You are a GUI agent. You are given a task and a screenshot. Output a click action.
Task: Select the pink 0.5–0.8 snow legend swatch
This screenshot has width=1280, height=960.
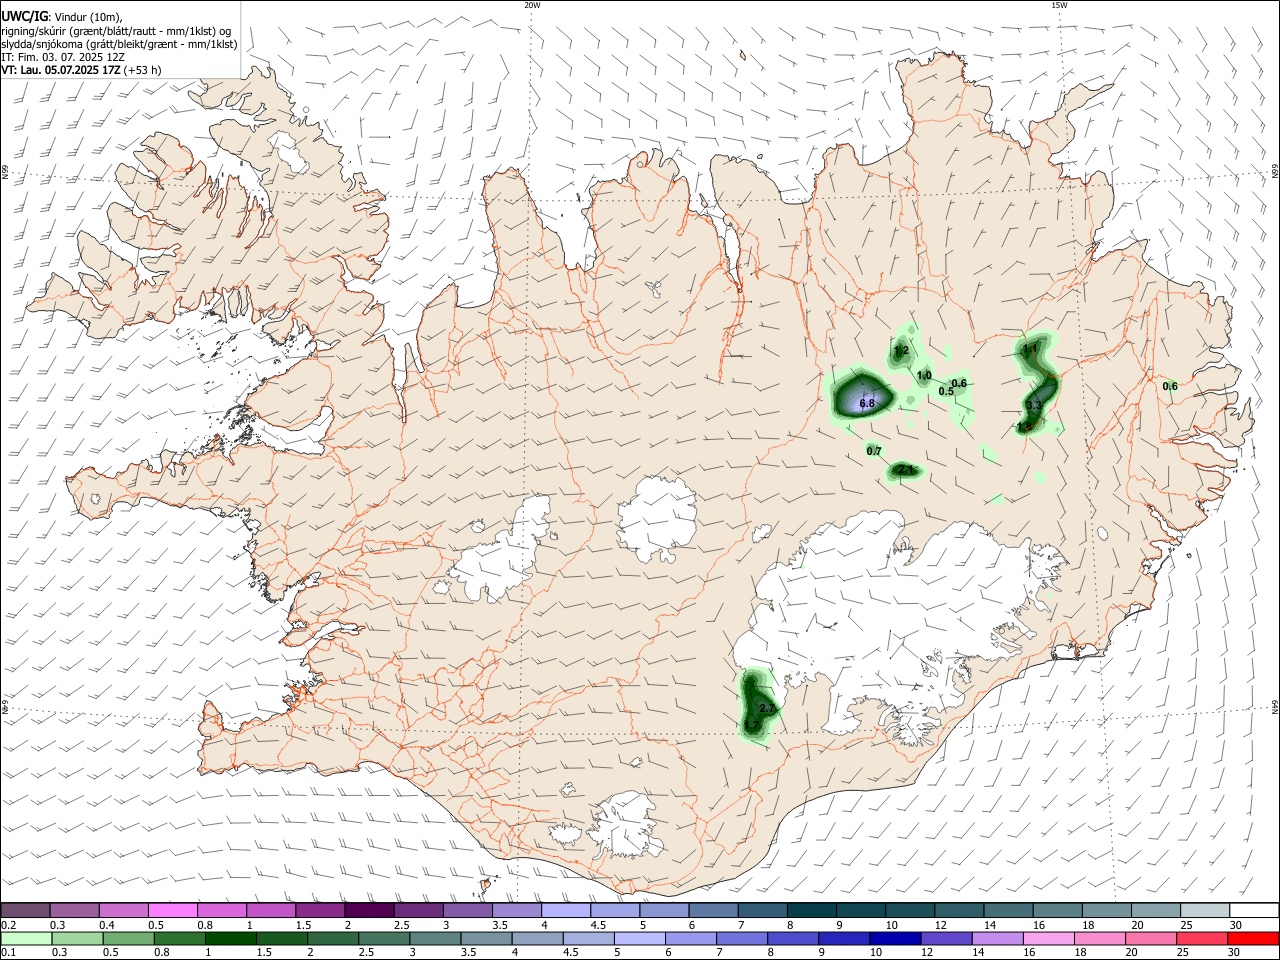click(x=172, y=910)
